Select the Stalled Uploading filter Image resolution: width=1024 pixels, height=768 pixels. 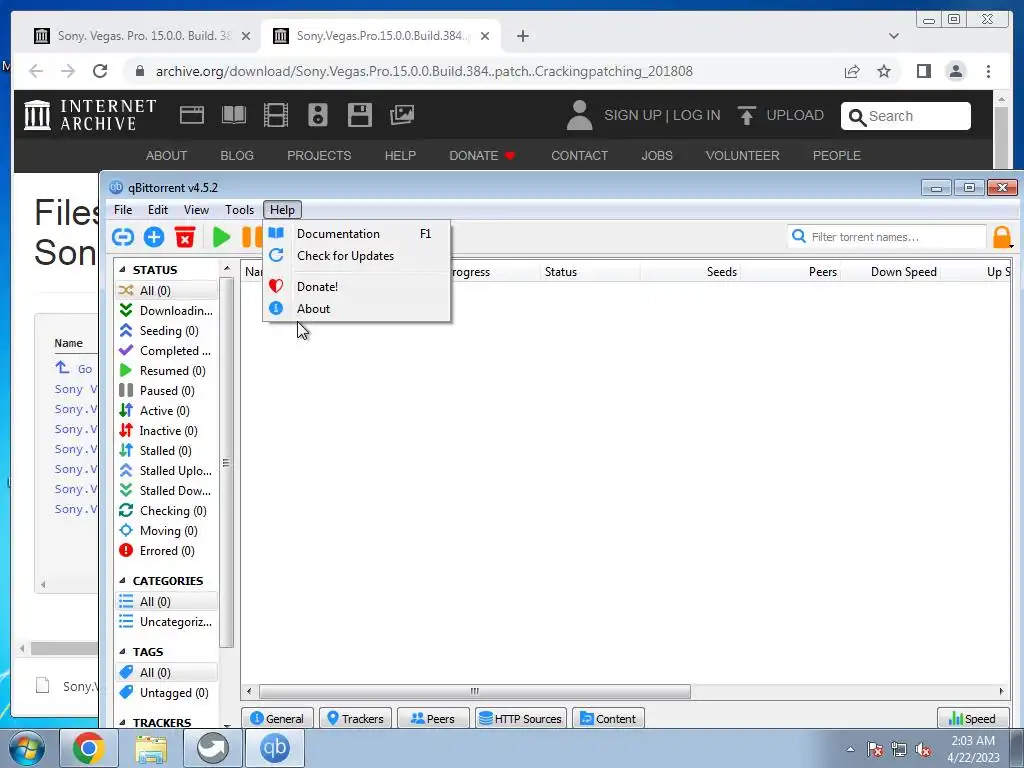tap(167, 471)
